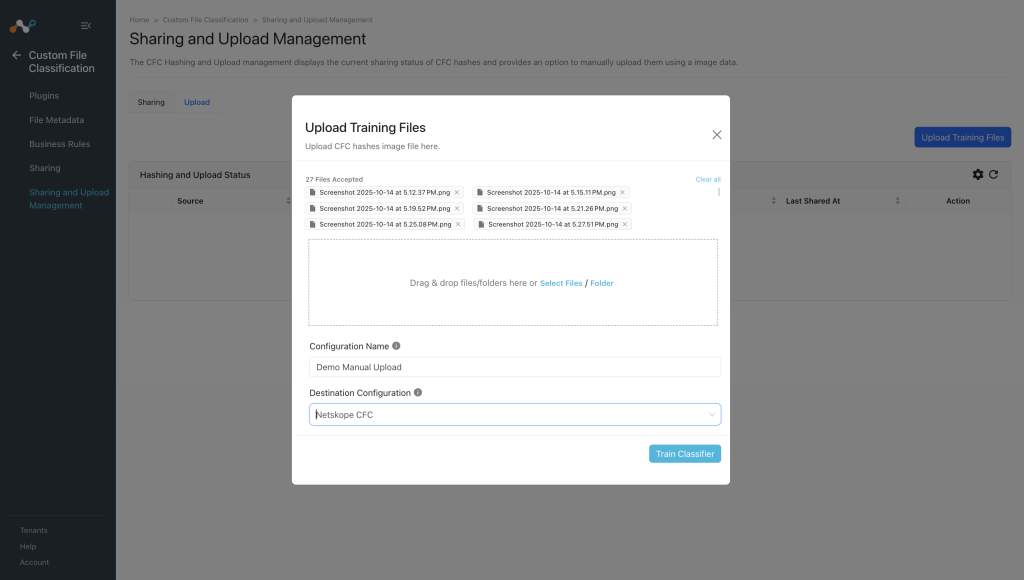Open the Destination Configuration dropdown
Viewport: 1024px width, 580px height.
tap(515, 415)
